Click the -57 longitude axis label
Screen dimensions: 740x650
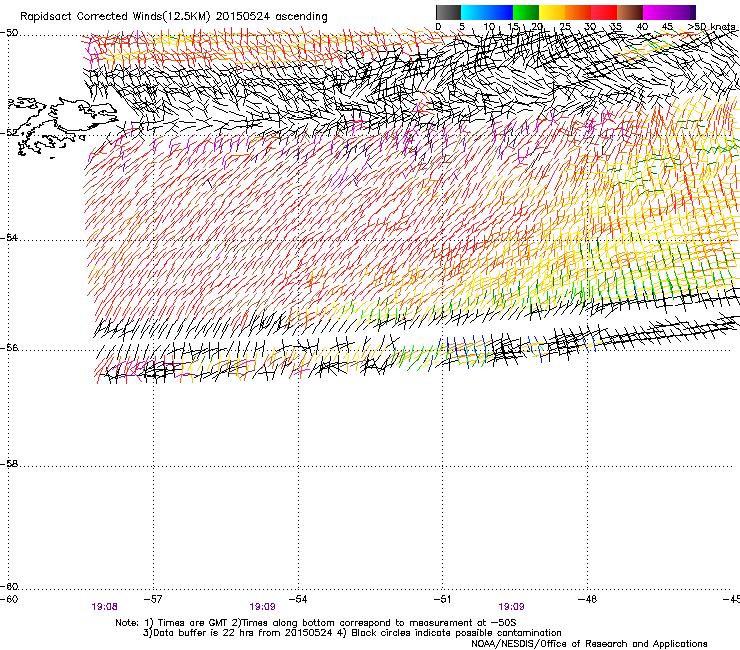[152, 599]
